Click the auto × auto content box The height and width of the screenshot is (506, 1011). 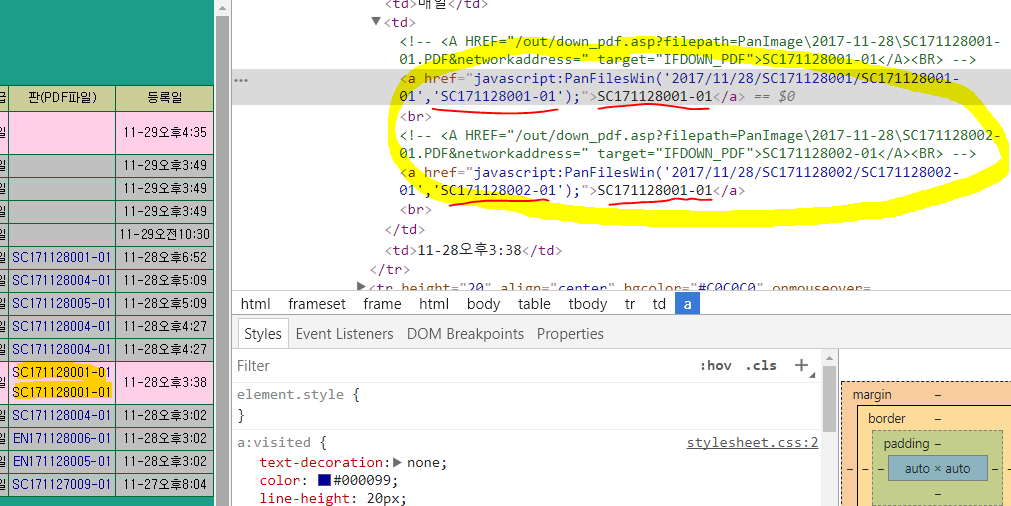(x=937, y=468)
